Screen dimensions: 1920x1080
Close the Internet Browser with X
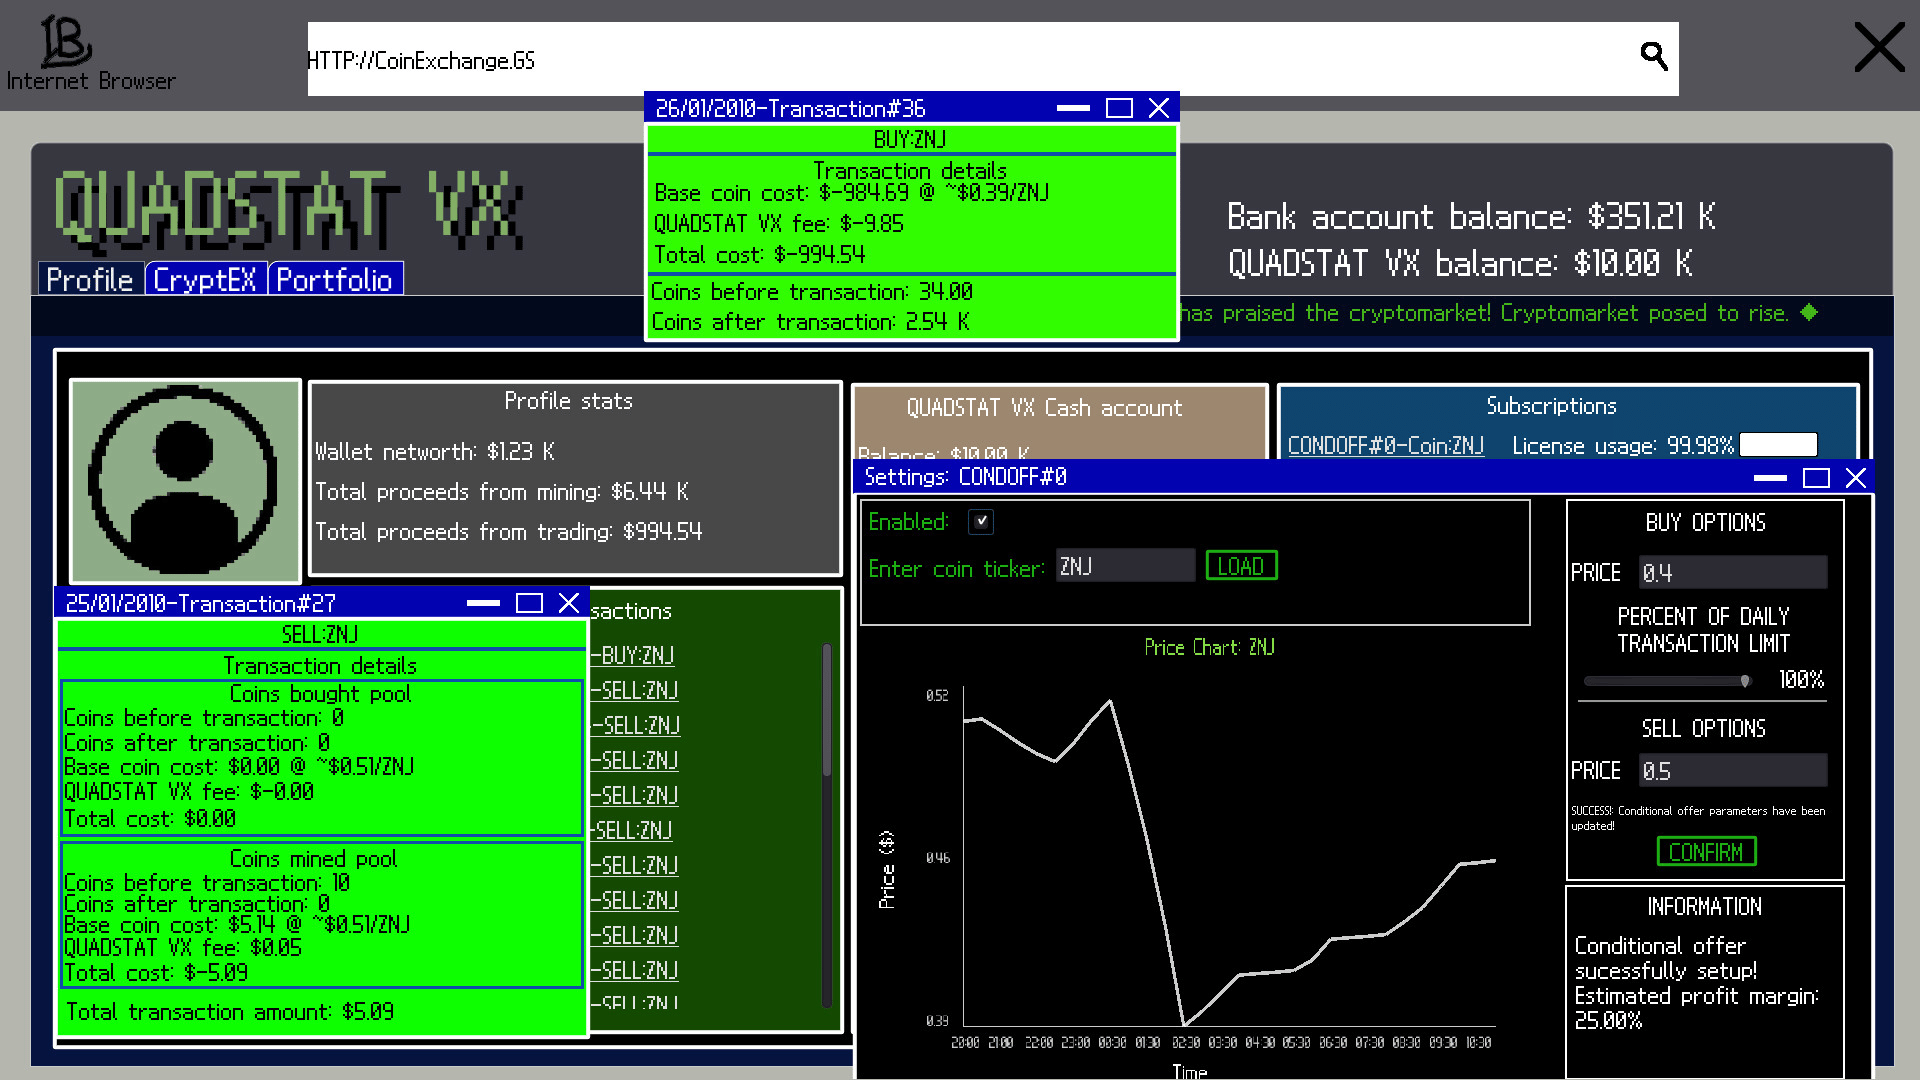tap(1879, 48)
